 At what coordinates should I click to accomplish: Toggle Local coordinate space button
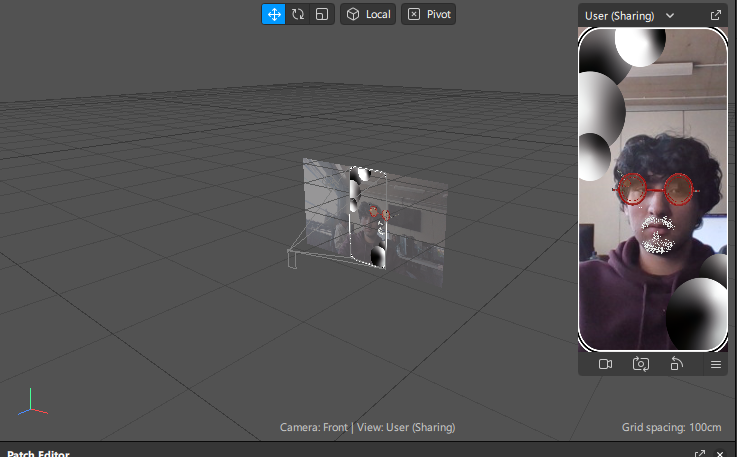click(x=368, y=14)
